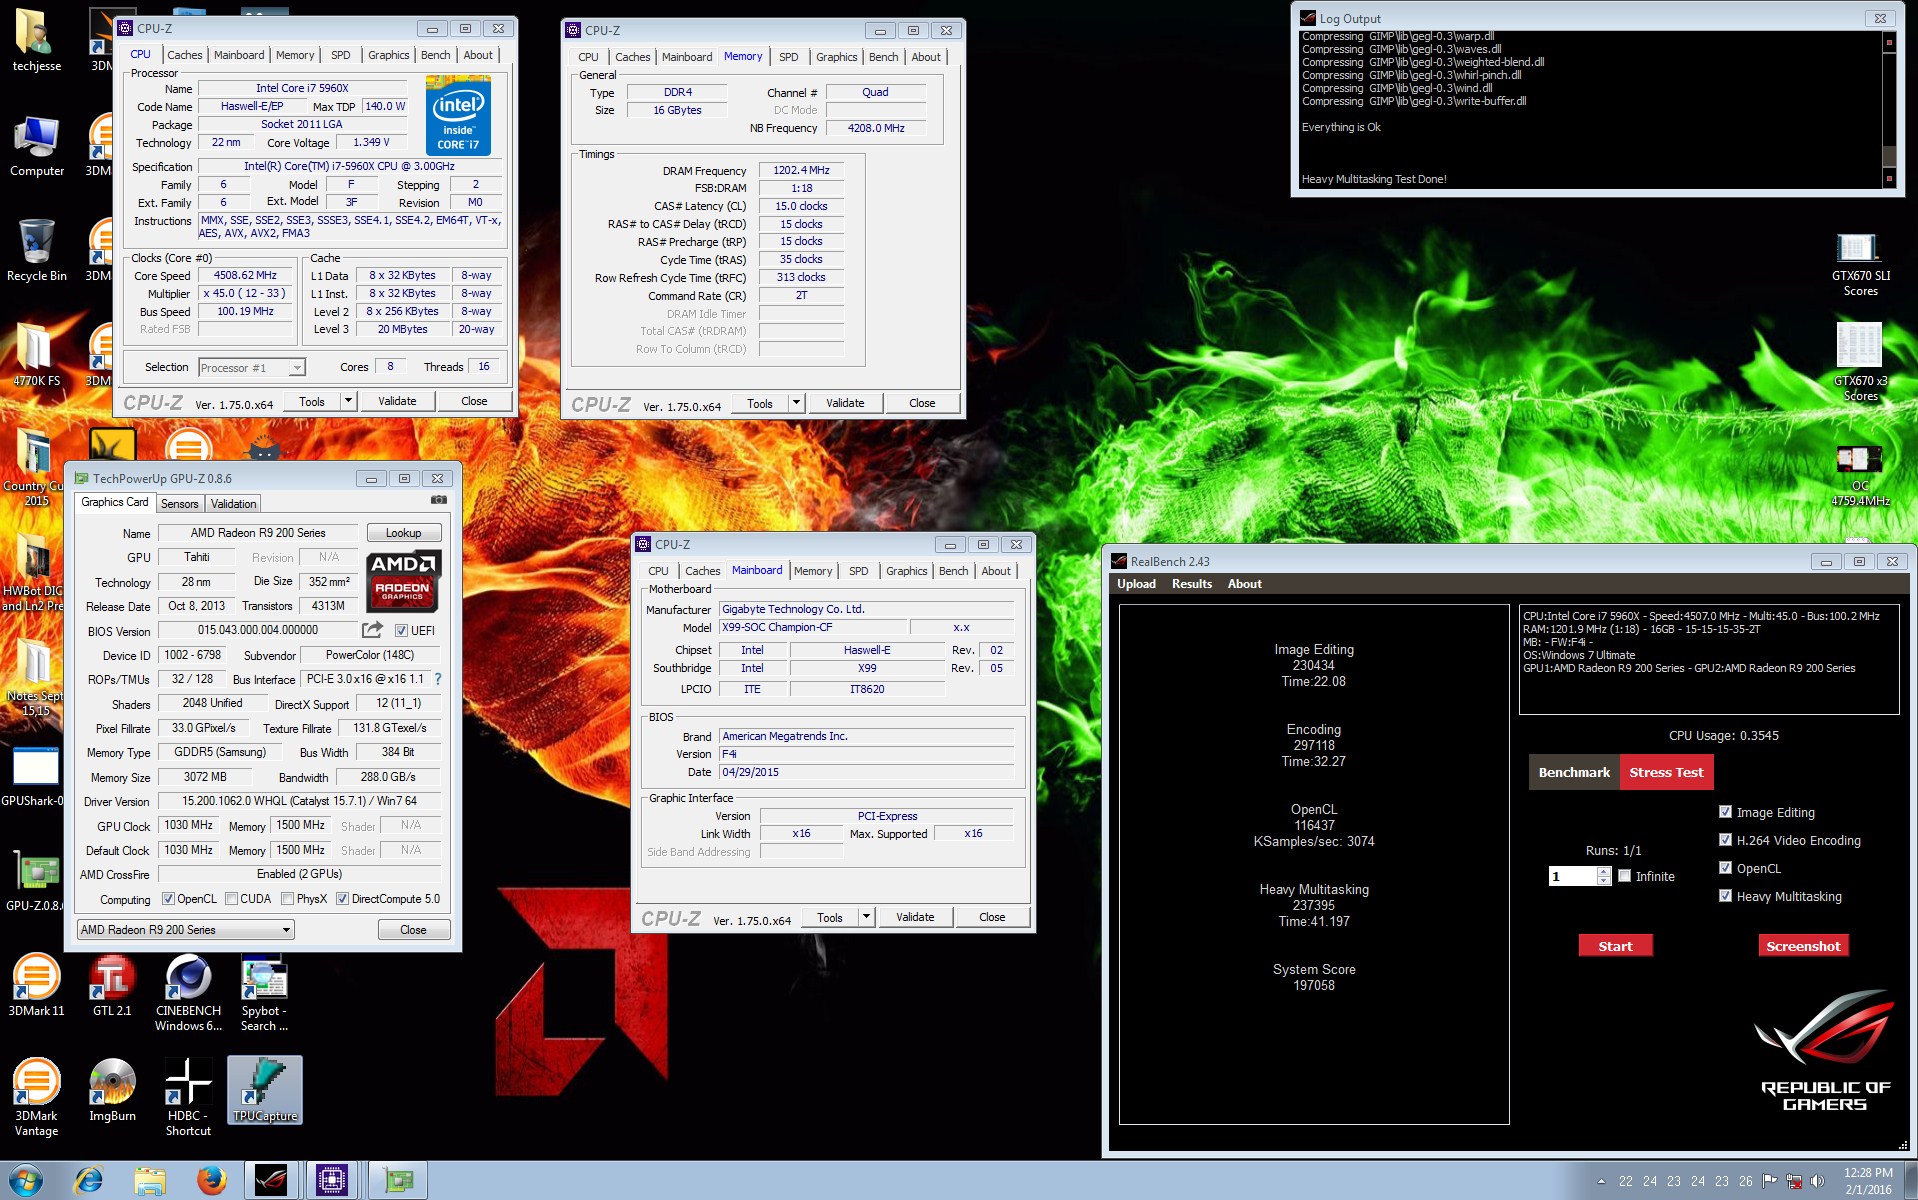Click the Lookup button in GPU-Z
1918x1200 pixels.
point(404,533)
